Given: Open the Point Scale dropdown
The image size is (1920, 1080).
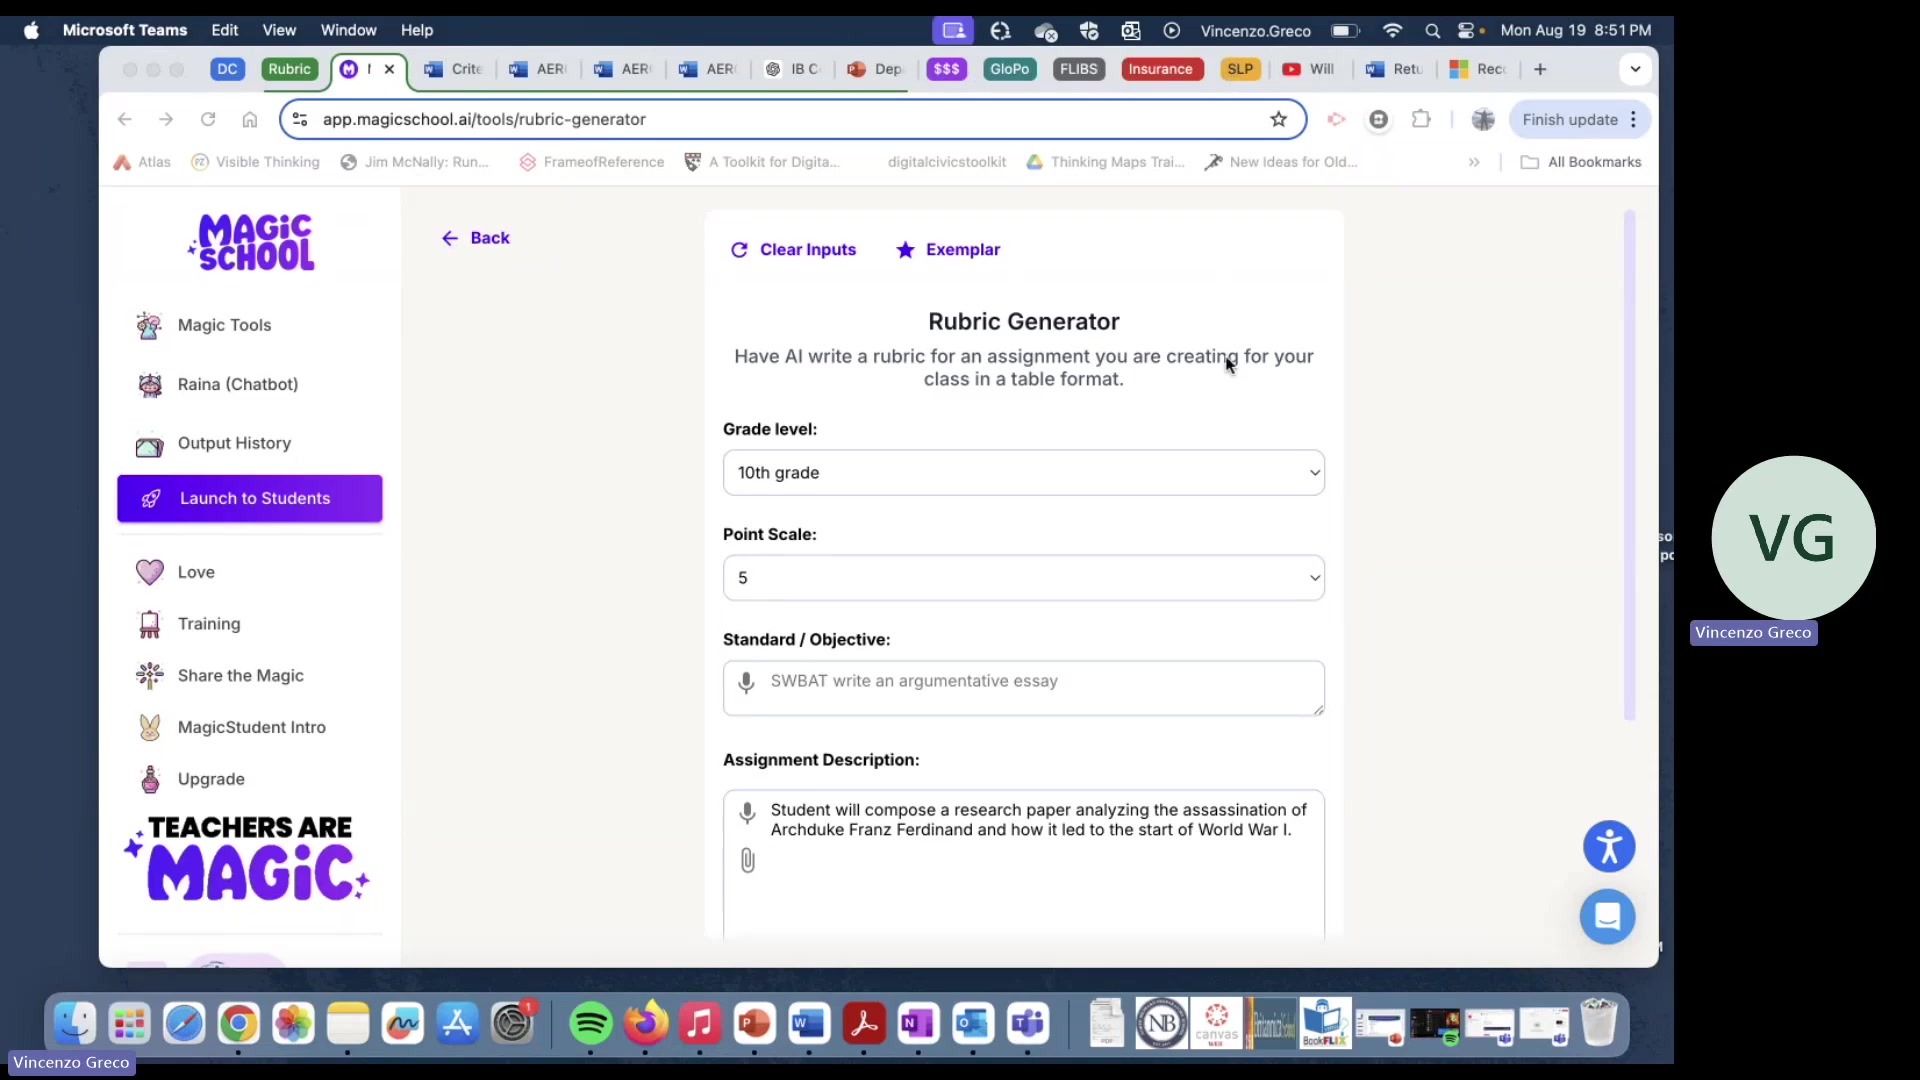Looking at the screenshot, I should [x=1023, y=577].
